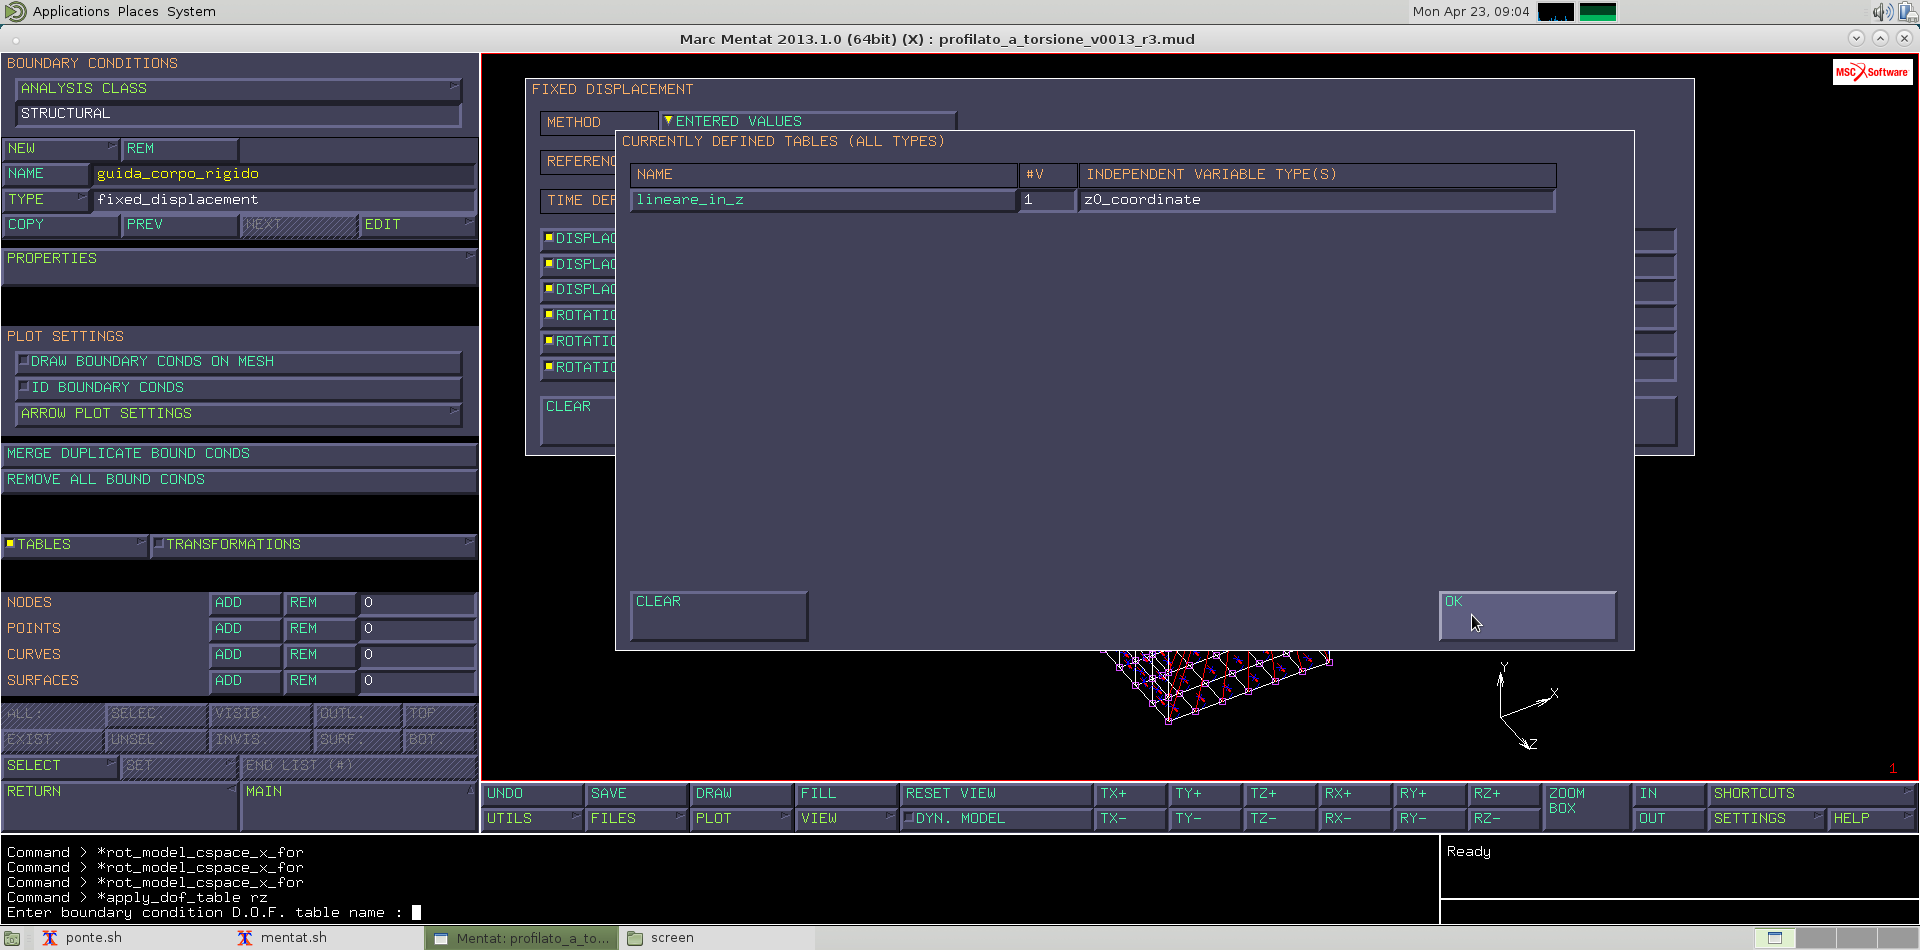Click the show desktop icon in taskbar

pyautogui.click(x=12, y=938)
